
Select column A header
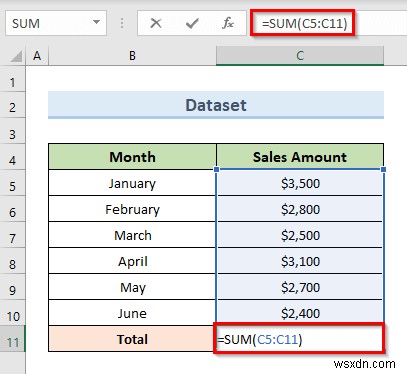pyautogui.click(x=37, y=56)
